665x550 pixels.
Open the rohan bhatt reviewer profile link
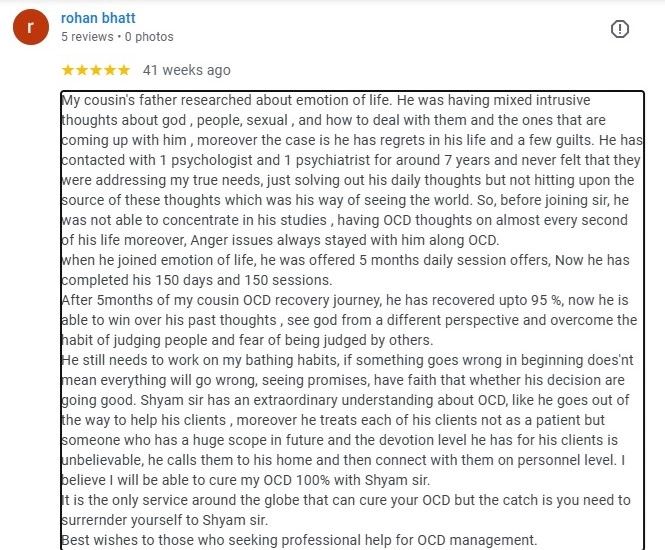pos(98,18)
